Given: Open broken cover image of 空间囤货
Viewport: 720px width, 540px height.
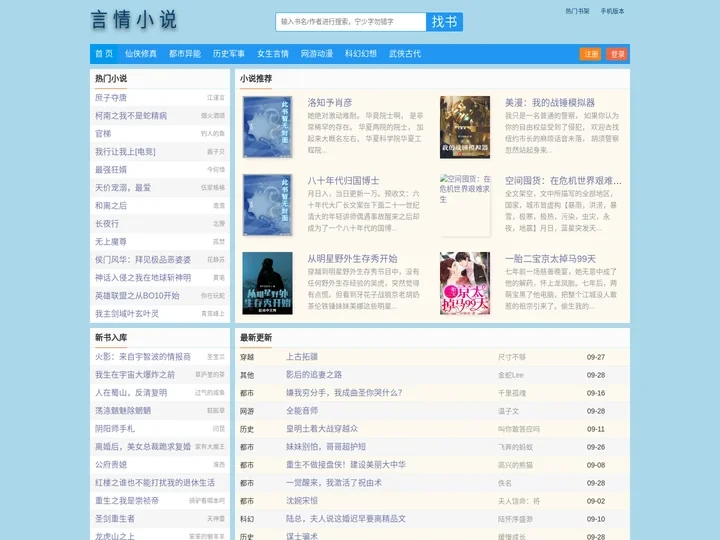Looking at the screenshot, I should (x=465, y=205).
